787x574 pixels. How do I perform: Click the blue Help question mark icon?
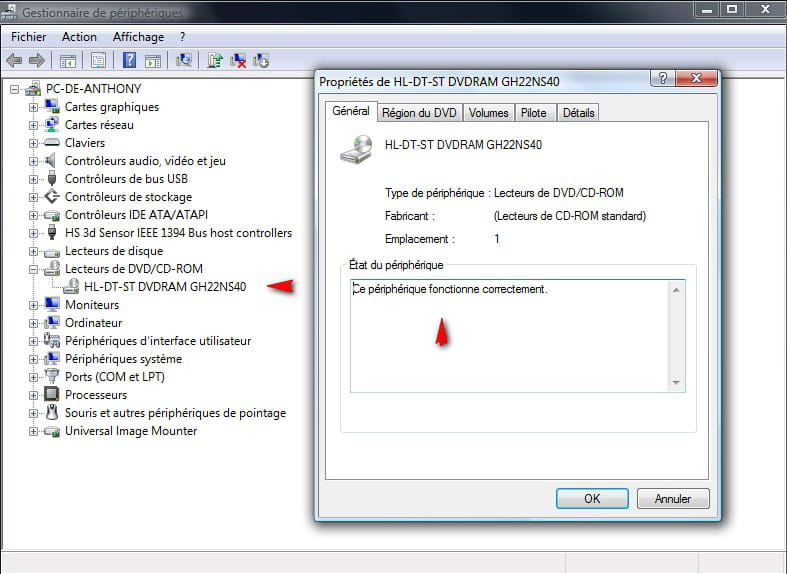pos(129,60)
